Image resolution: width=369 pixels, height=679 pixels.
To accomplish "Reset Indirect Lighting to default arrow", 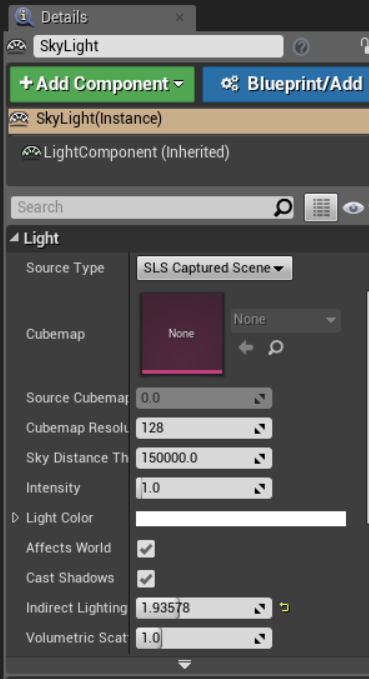I will click(x=285, y=608).
